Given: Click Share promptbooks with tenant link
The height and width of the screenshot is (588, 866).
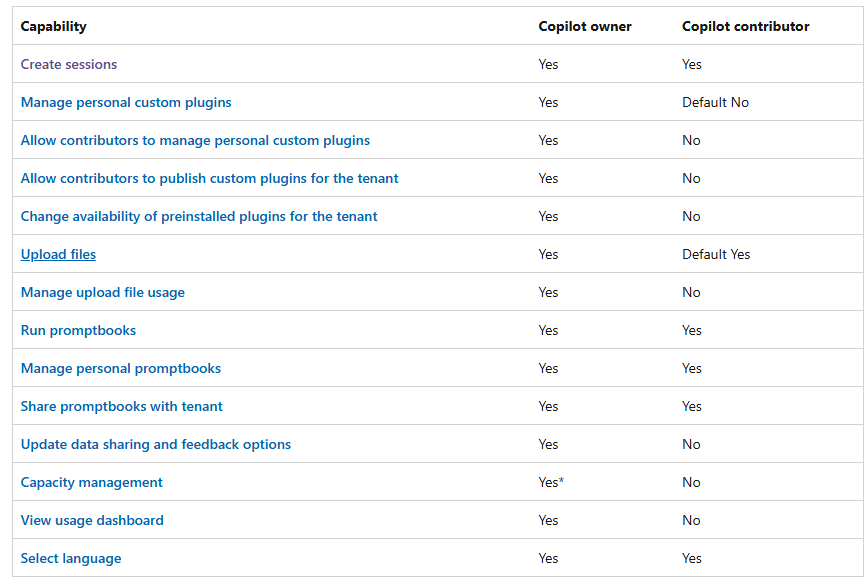Looking at the screenshot, I should click(x=122, y=406).
